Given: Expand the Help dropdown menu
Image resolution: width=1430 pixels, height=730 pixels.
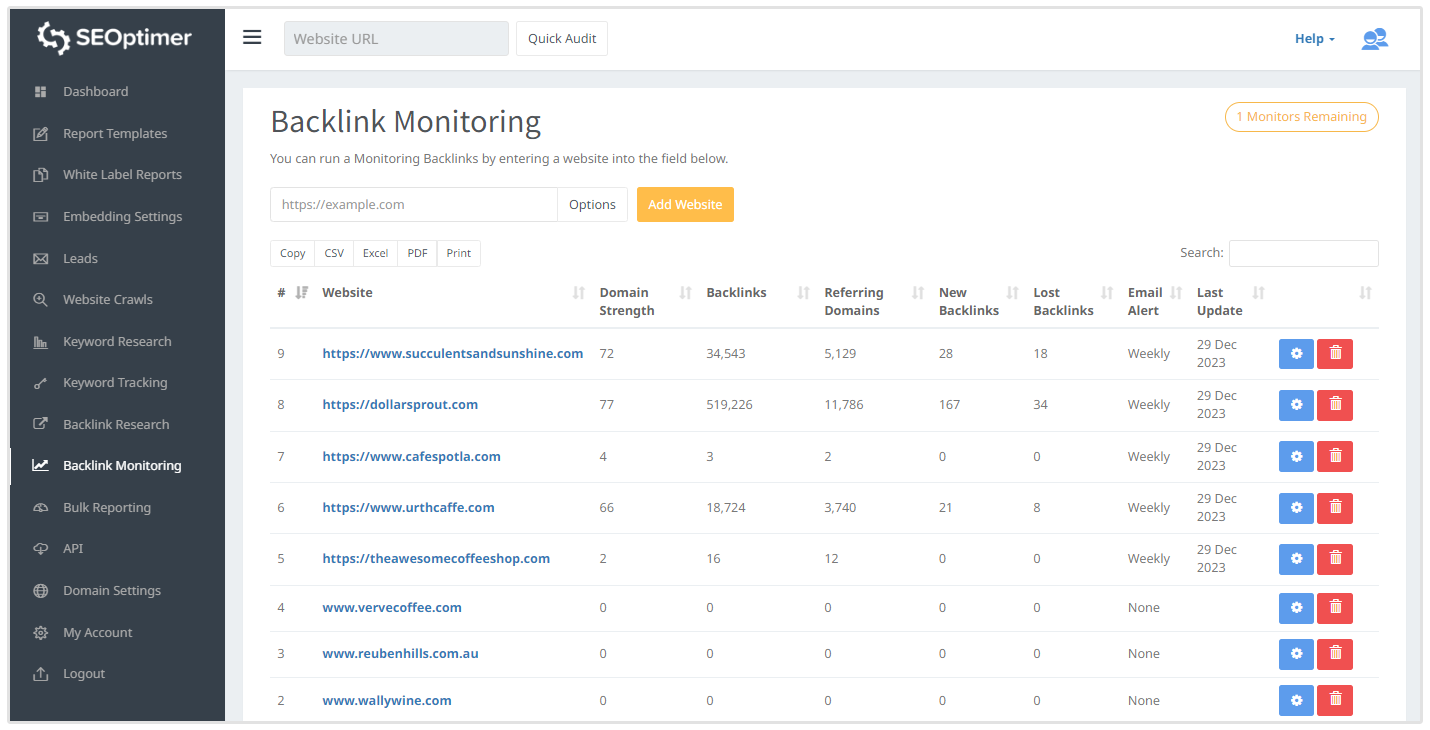Looking at the screenshot, I should pyautogui.click(x=1314, y=39).
